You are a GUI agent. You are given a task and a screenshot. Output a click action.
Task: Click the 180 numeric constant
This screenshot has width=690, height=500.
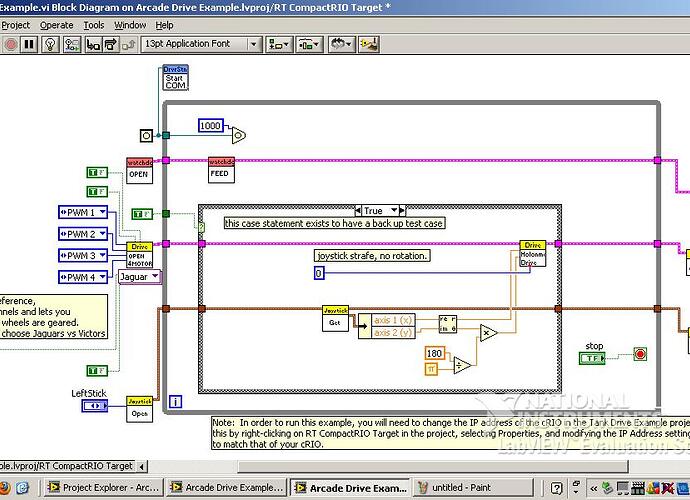pyautogui.click(x=434, y=353)
